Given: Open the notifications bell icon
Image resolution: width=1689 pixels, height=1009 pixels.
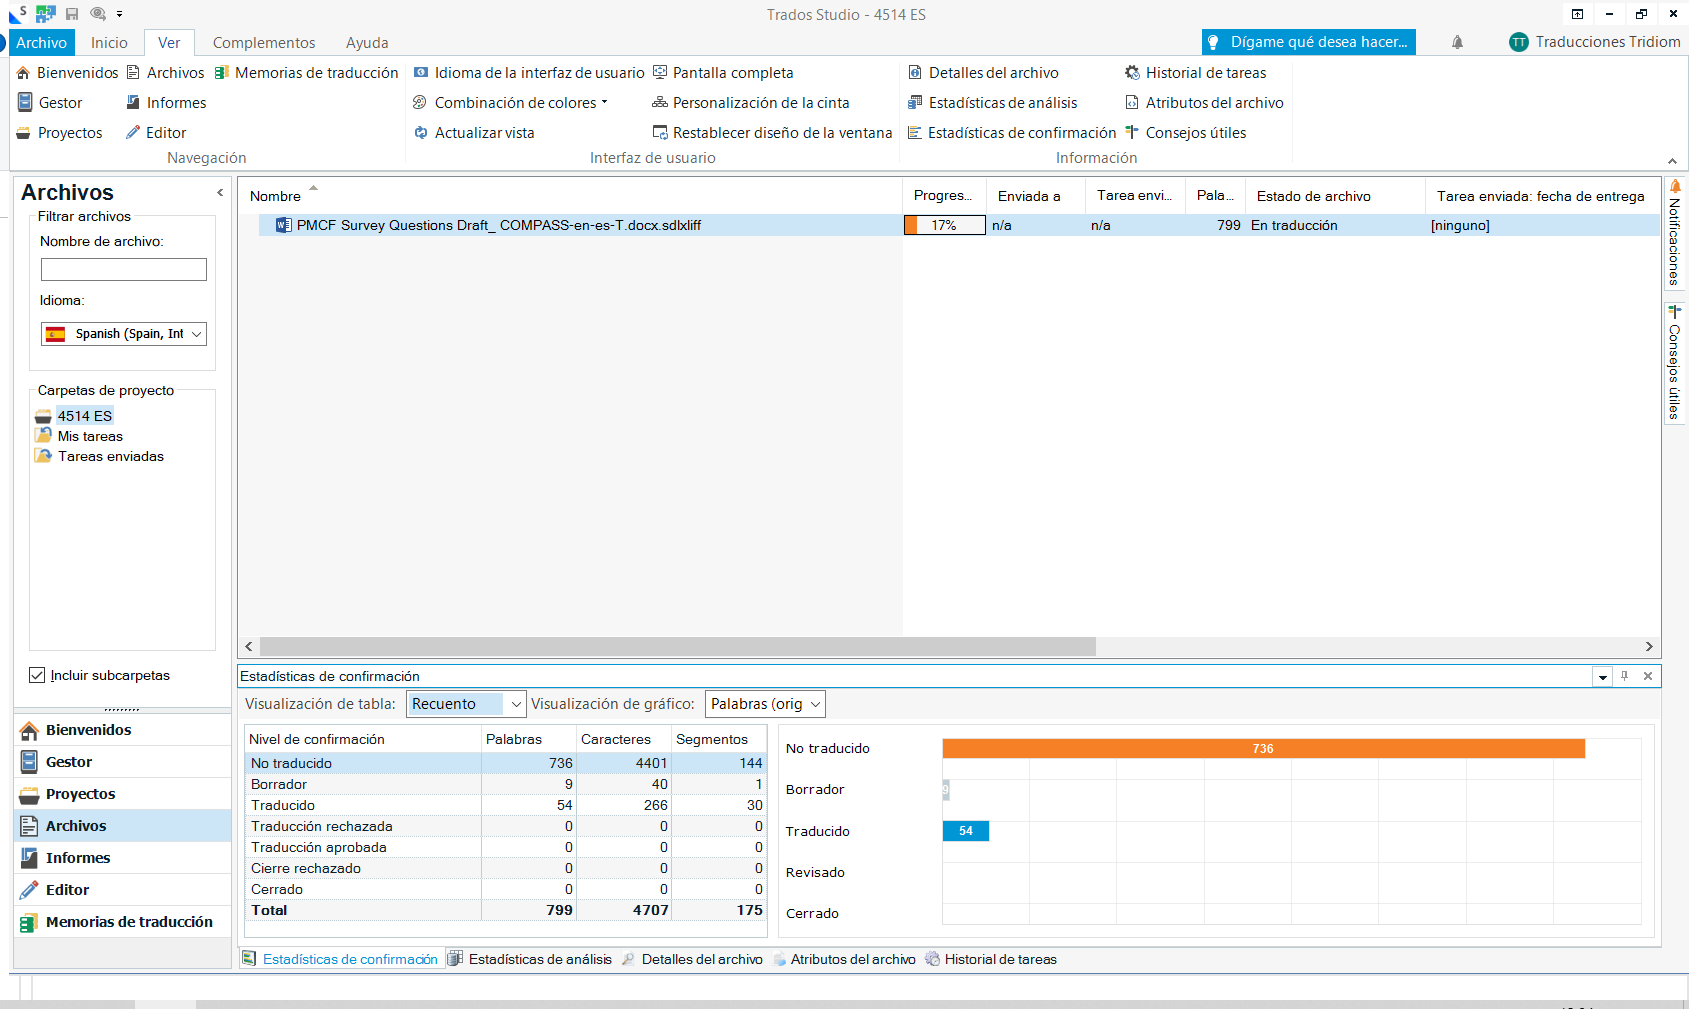Looking at the screenshot, I should [x=1457, y=42].
